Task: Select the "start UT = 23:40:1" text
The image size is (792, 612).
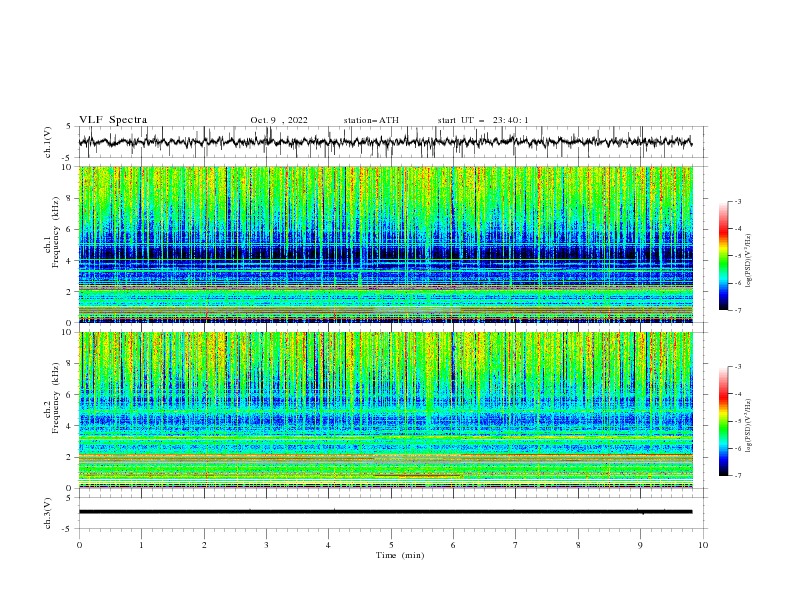Action: 483,120
